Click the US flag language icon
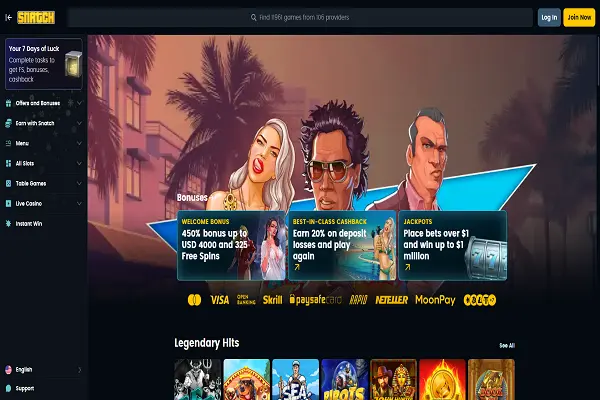This screenshot has height=400, width=600. (x=8, y=370)
